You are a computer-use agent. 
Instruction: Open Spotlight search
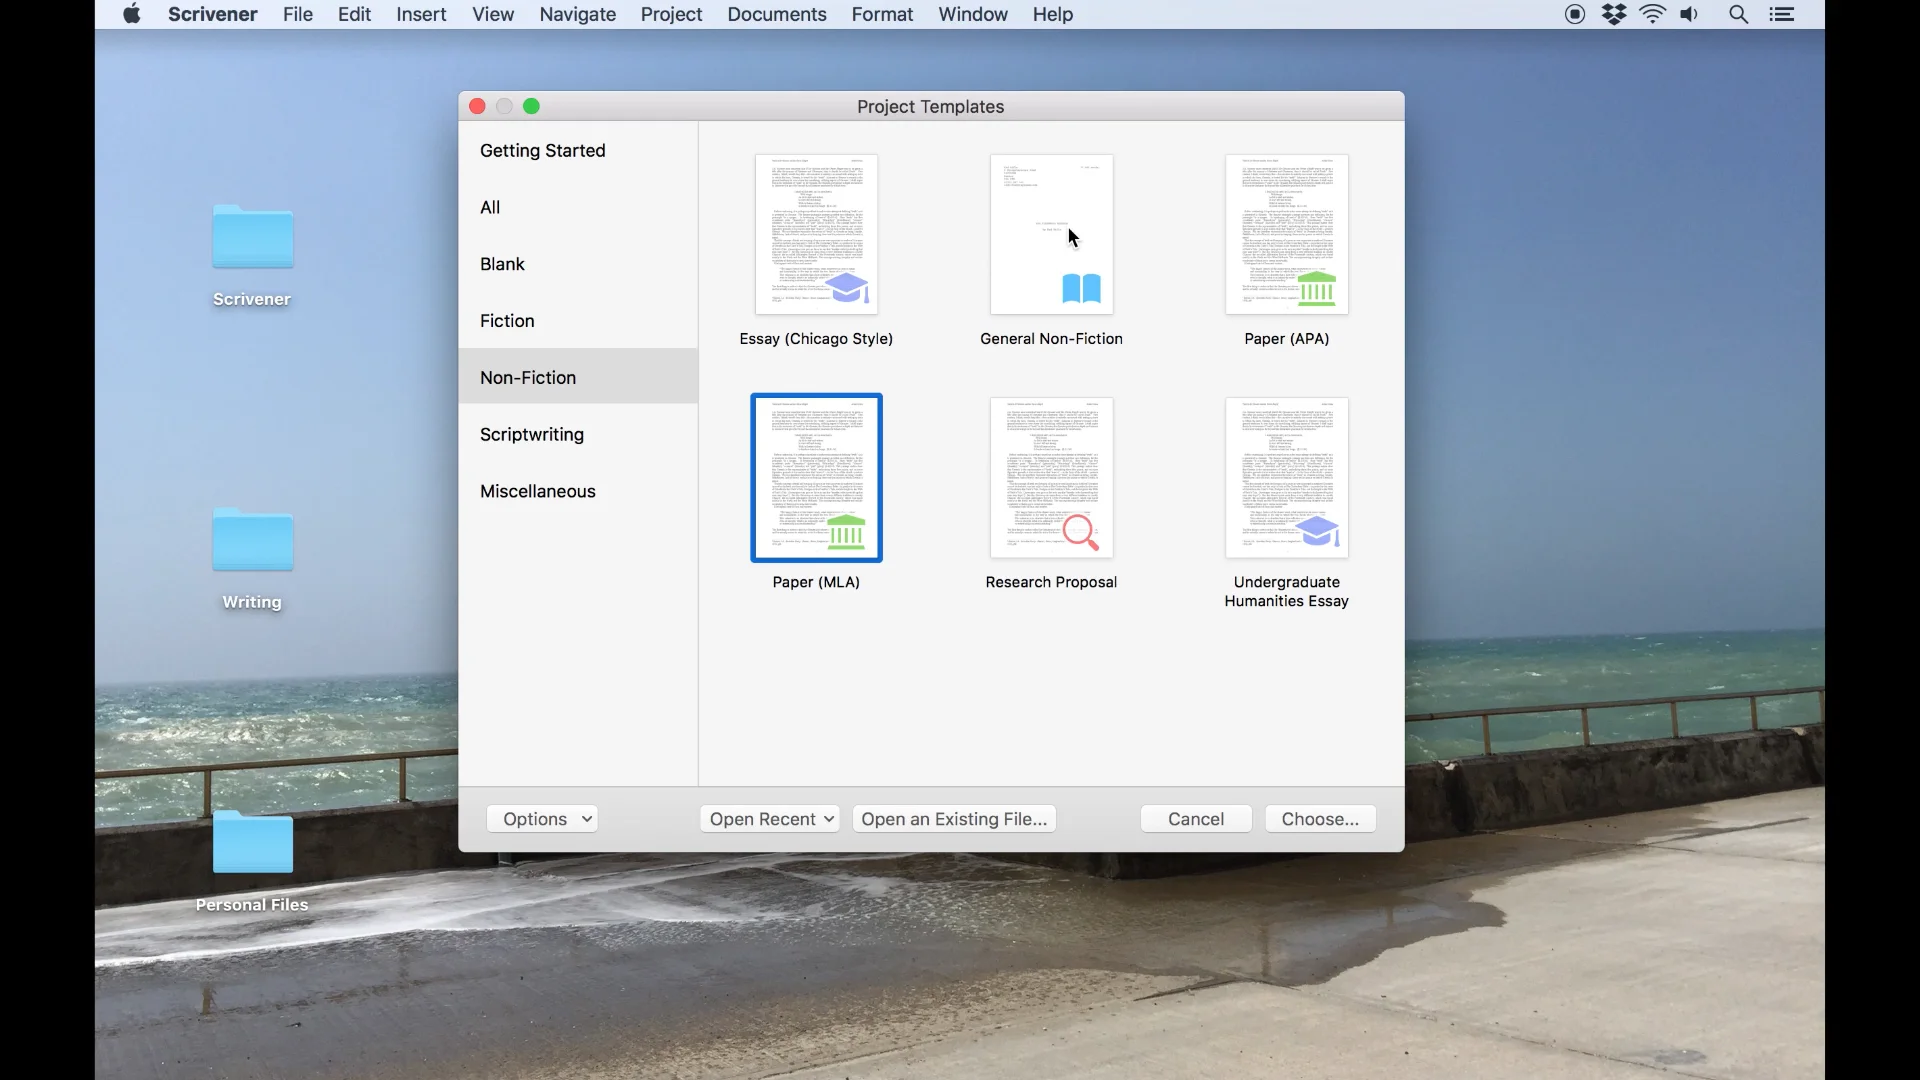(1739, 14)
